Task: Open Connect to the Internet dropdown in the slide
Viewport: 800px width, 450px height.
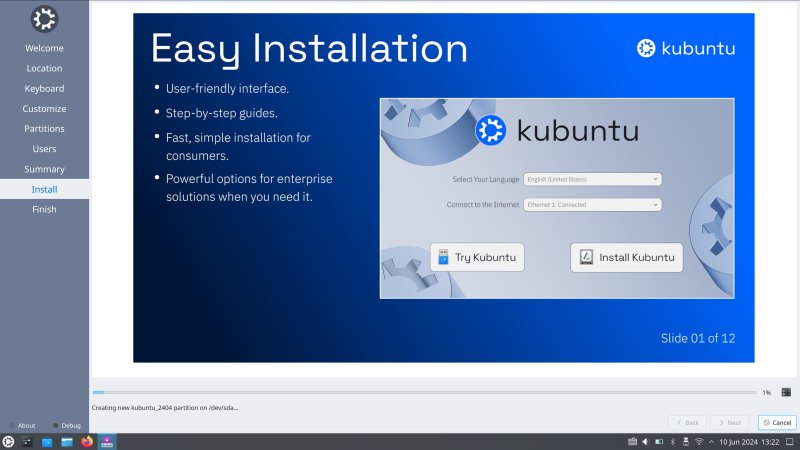Action: pyautogui.click(x=592, y=205)
